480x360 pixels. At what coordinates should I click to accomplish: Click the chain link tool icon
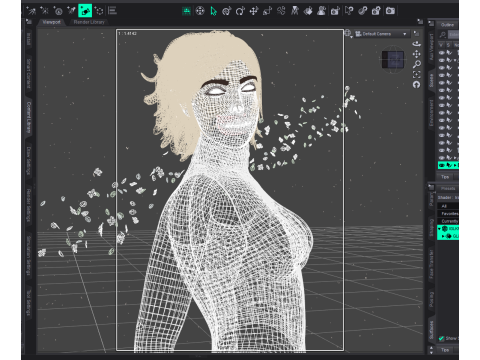click(362, 11)
